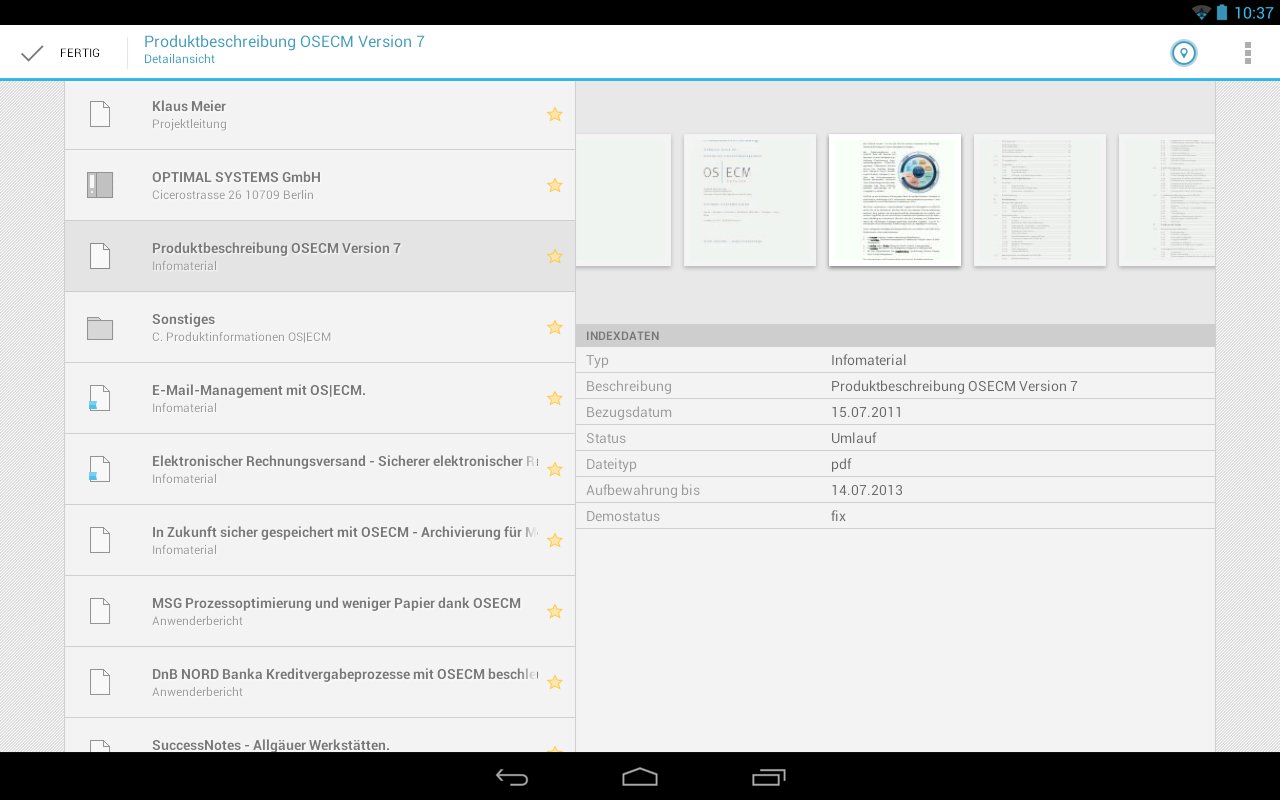Open E-Mail-Management mit OS|ECM document
The image size is (1280, 800).
[320, 399]
